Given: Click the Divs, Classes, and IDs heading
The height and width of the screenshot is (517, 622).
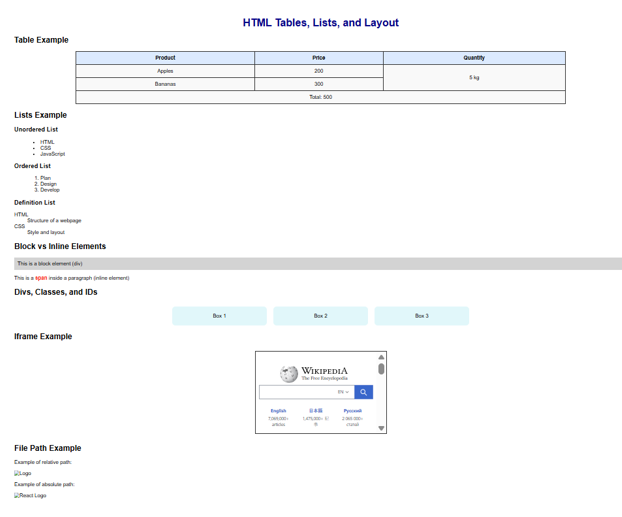Looking at the screenshot, I should point(56,292).
